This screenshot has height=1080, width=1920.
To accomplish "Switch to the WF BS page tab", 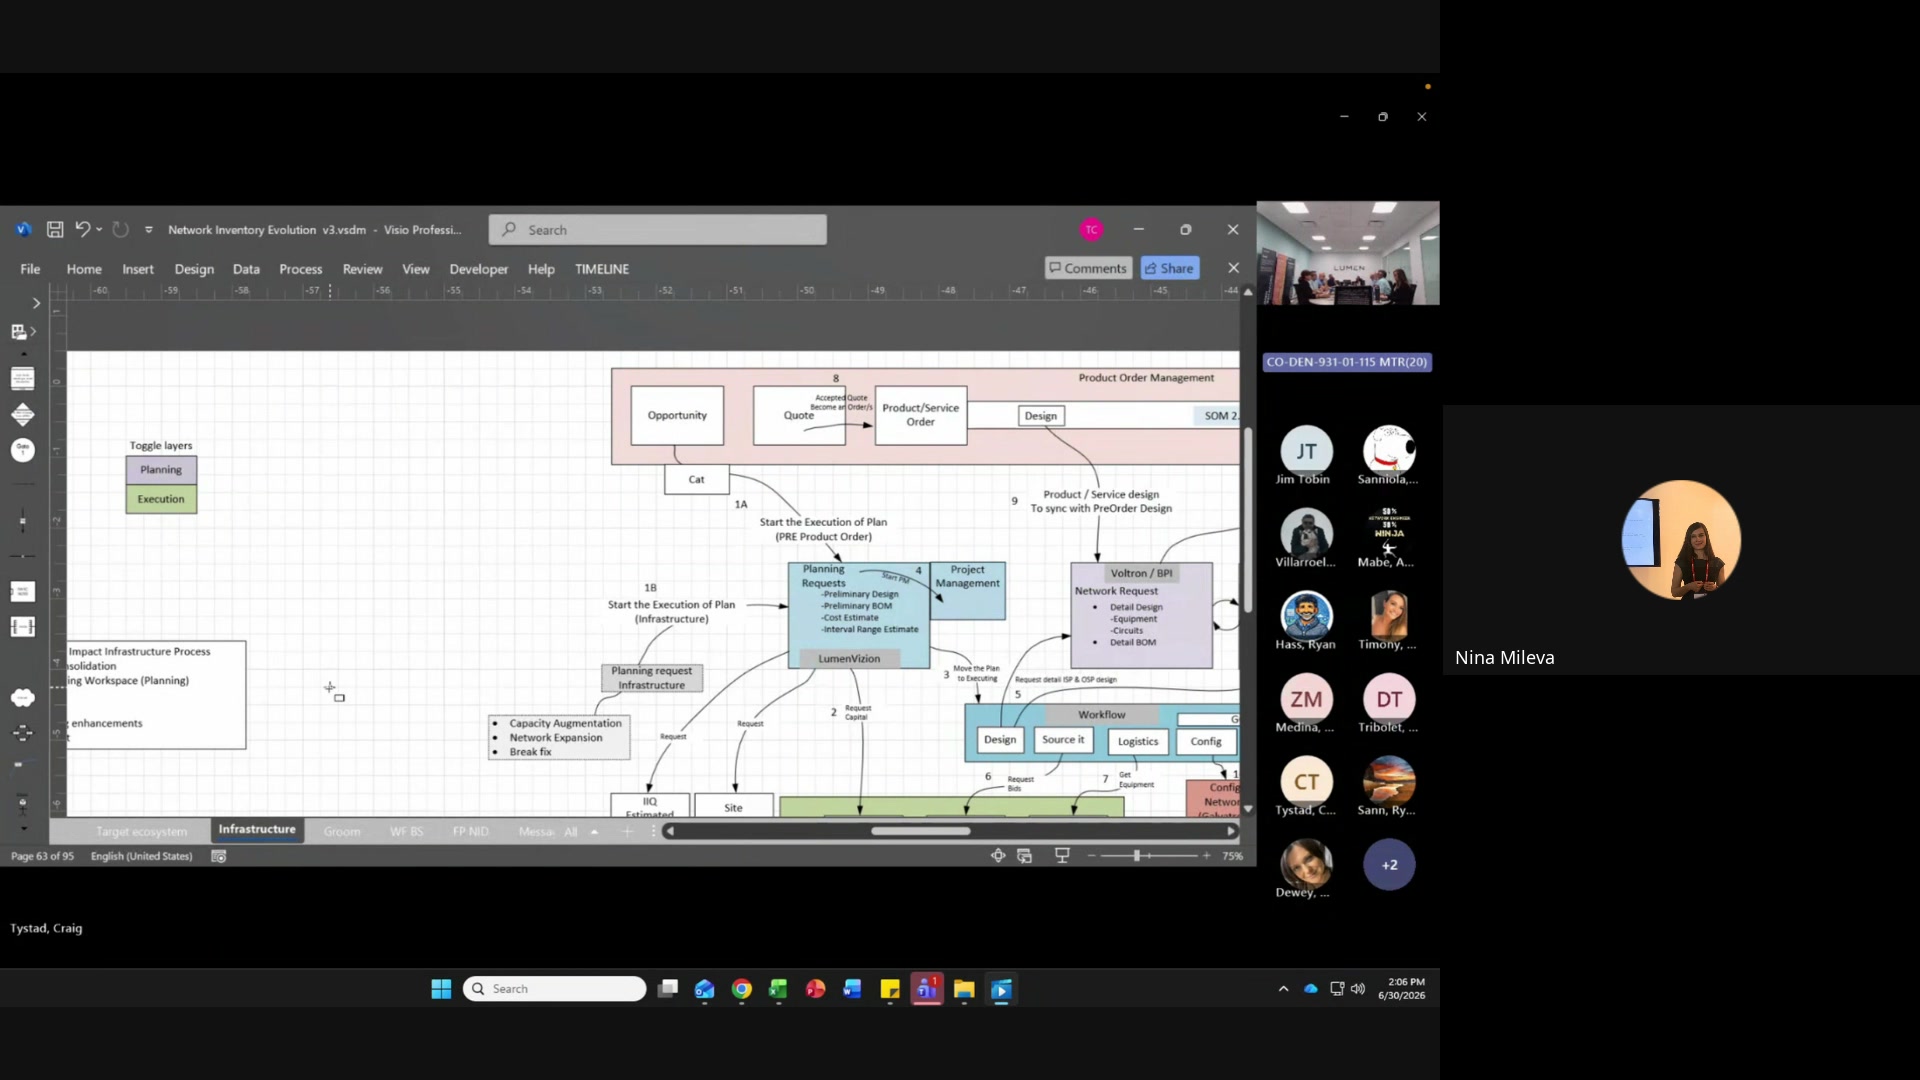I will point(406,831).
